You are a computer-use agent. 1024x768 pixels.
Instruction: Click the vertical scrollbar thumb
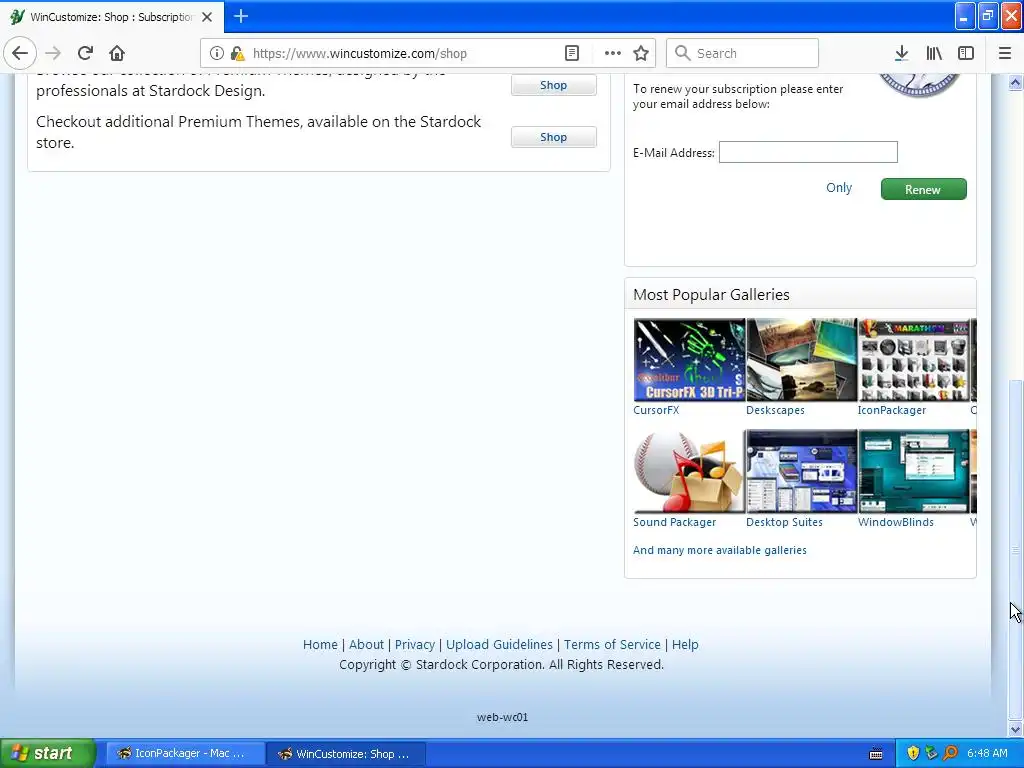tap(1015, 550)
